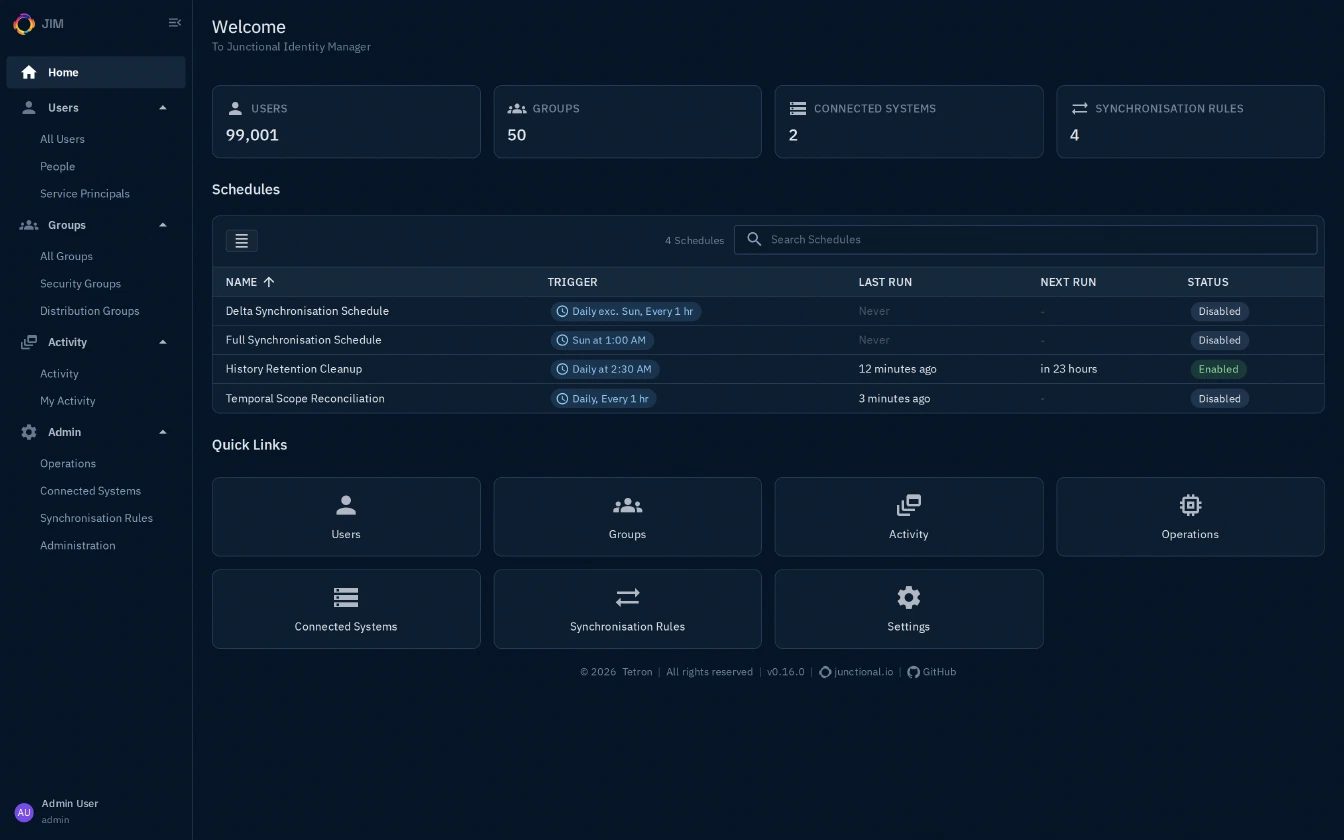Screen dimensions: 1344x840
Task: Collapse the Activity section chevron in sidebar
Action: click(163, 342)
